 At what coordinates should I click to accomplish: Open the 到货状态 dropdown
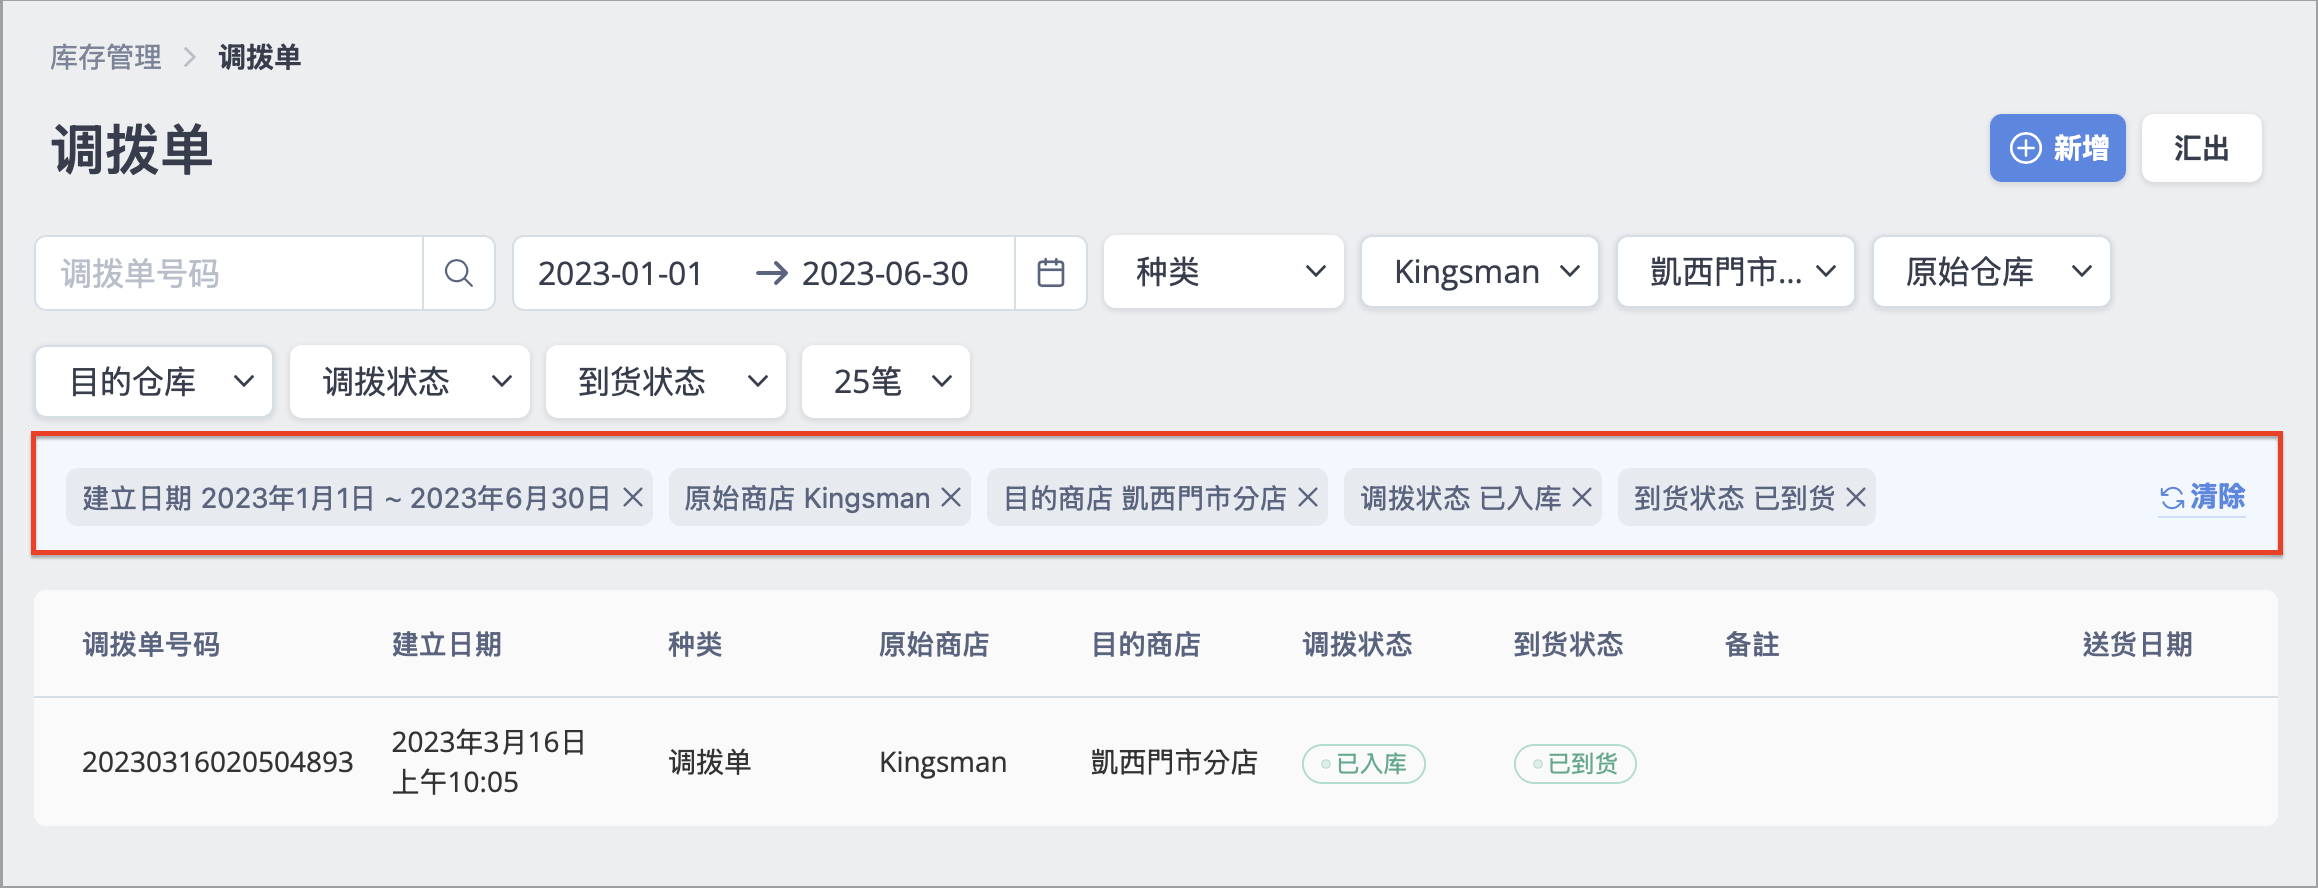666,381
